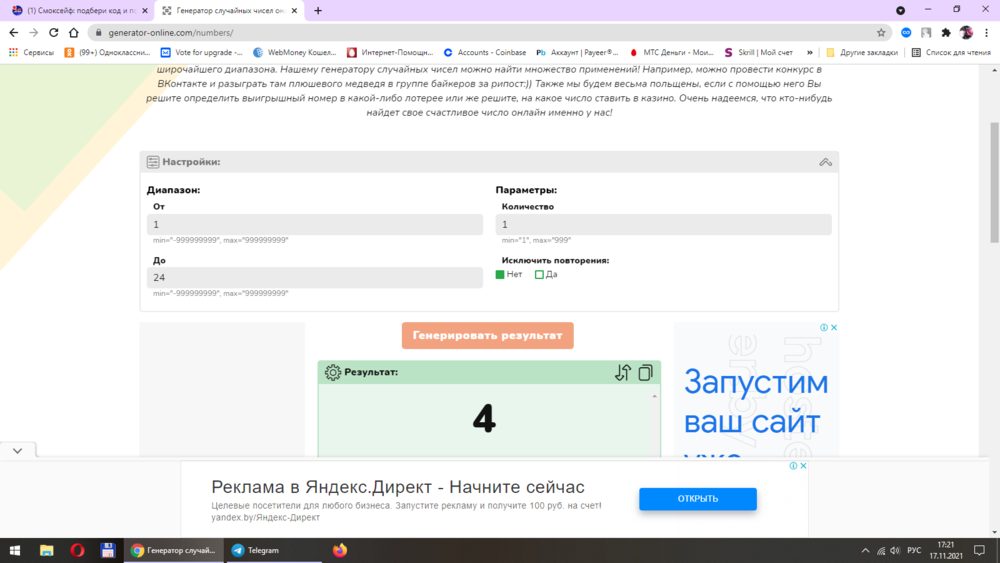This screenshot has width=1000, height=563.
Task: Click the volume speaker tray icon
Action: point(895,550)
